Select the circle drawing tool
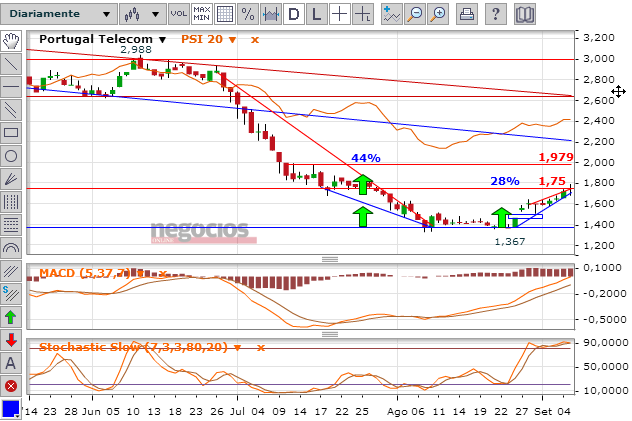 (x=11, y=156)
